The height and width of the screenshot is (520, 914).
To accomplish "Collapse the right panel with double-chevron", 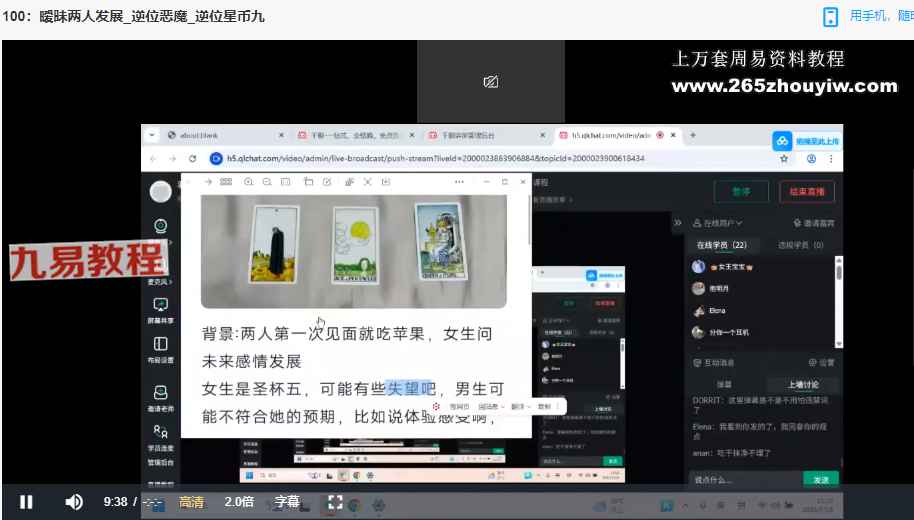I will coord(677,222).
